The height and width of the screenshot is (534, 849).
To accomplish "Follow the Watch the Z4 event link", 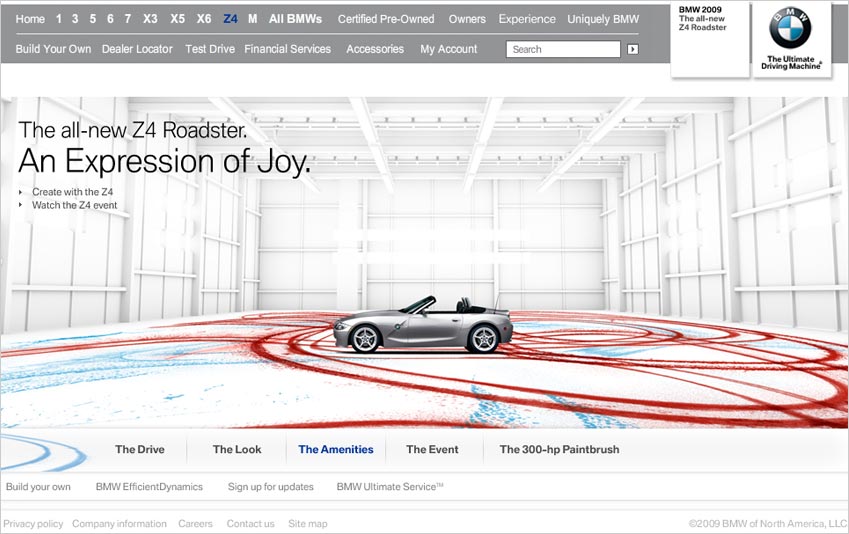I will (75, 205).
